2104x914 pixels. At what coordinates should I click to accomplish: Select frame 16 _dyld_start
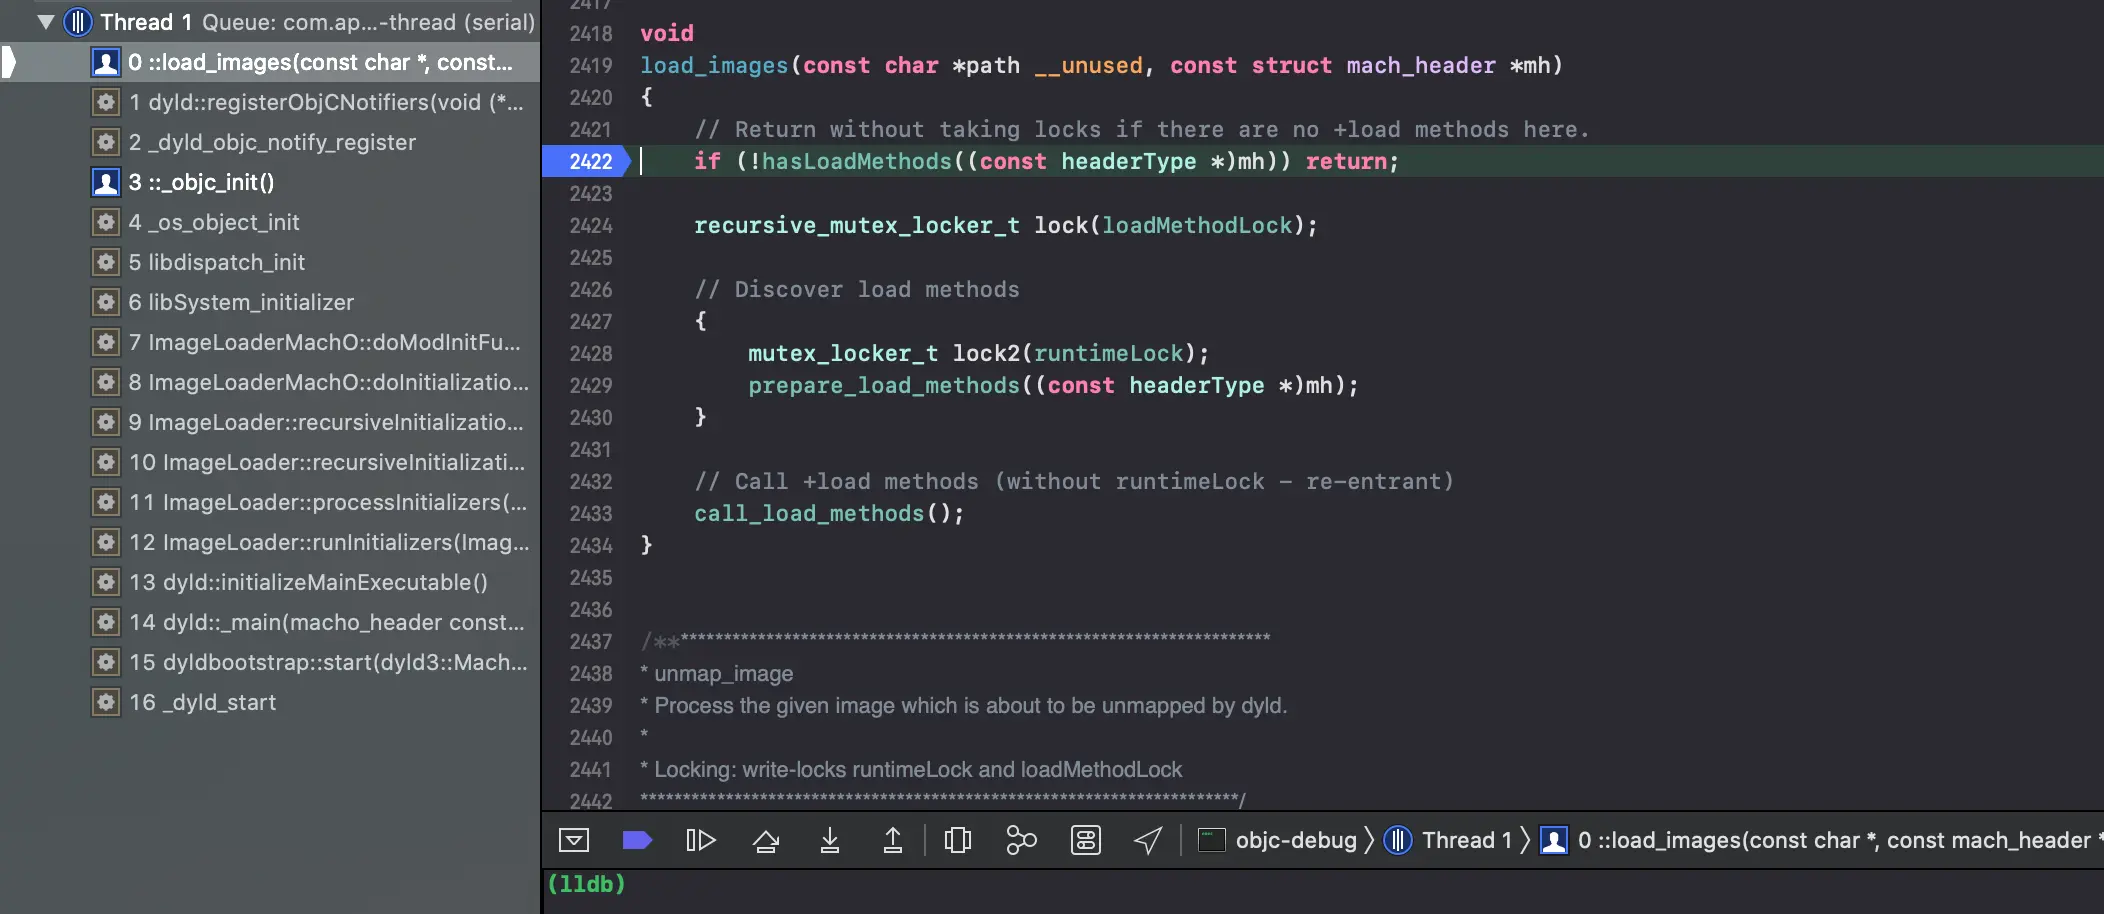[x=270, y=702]
